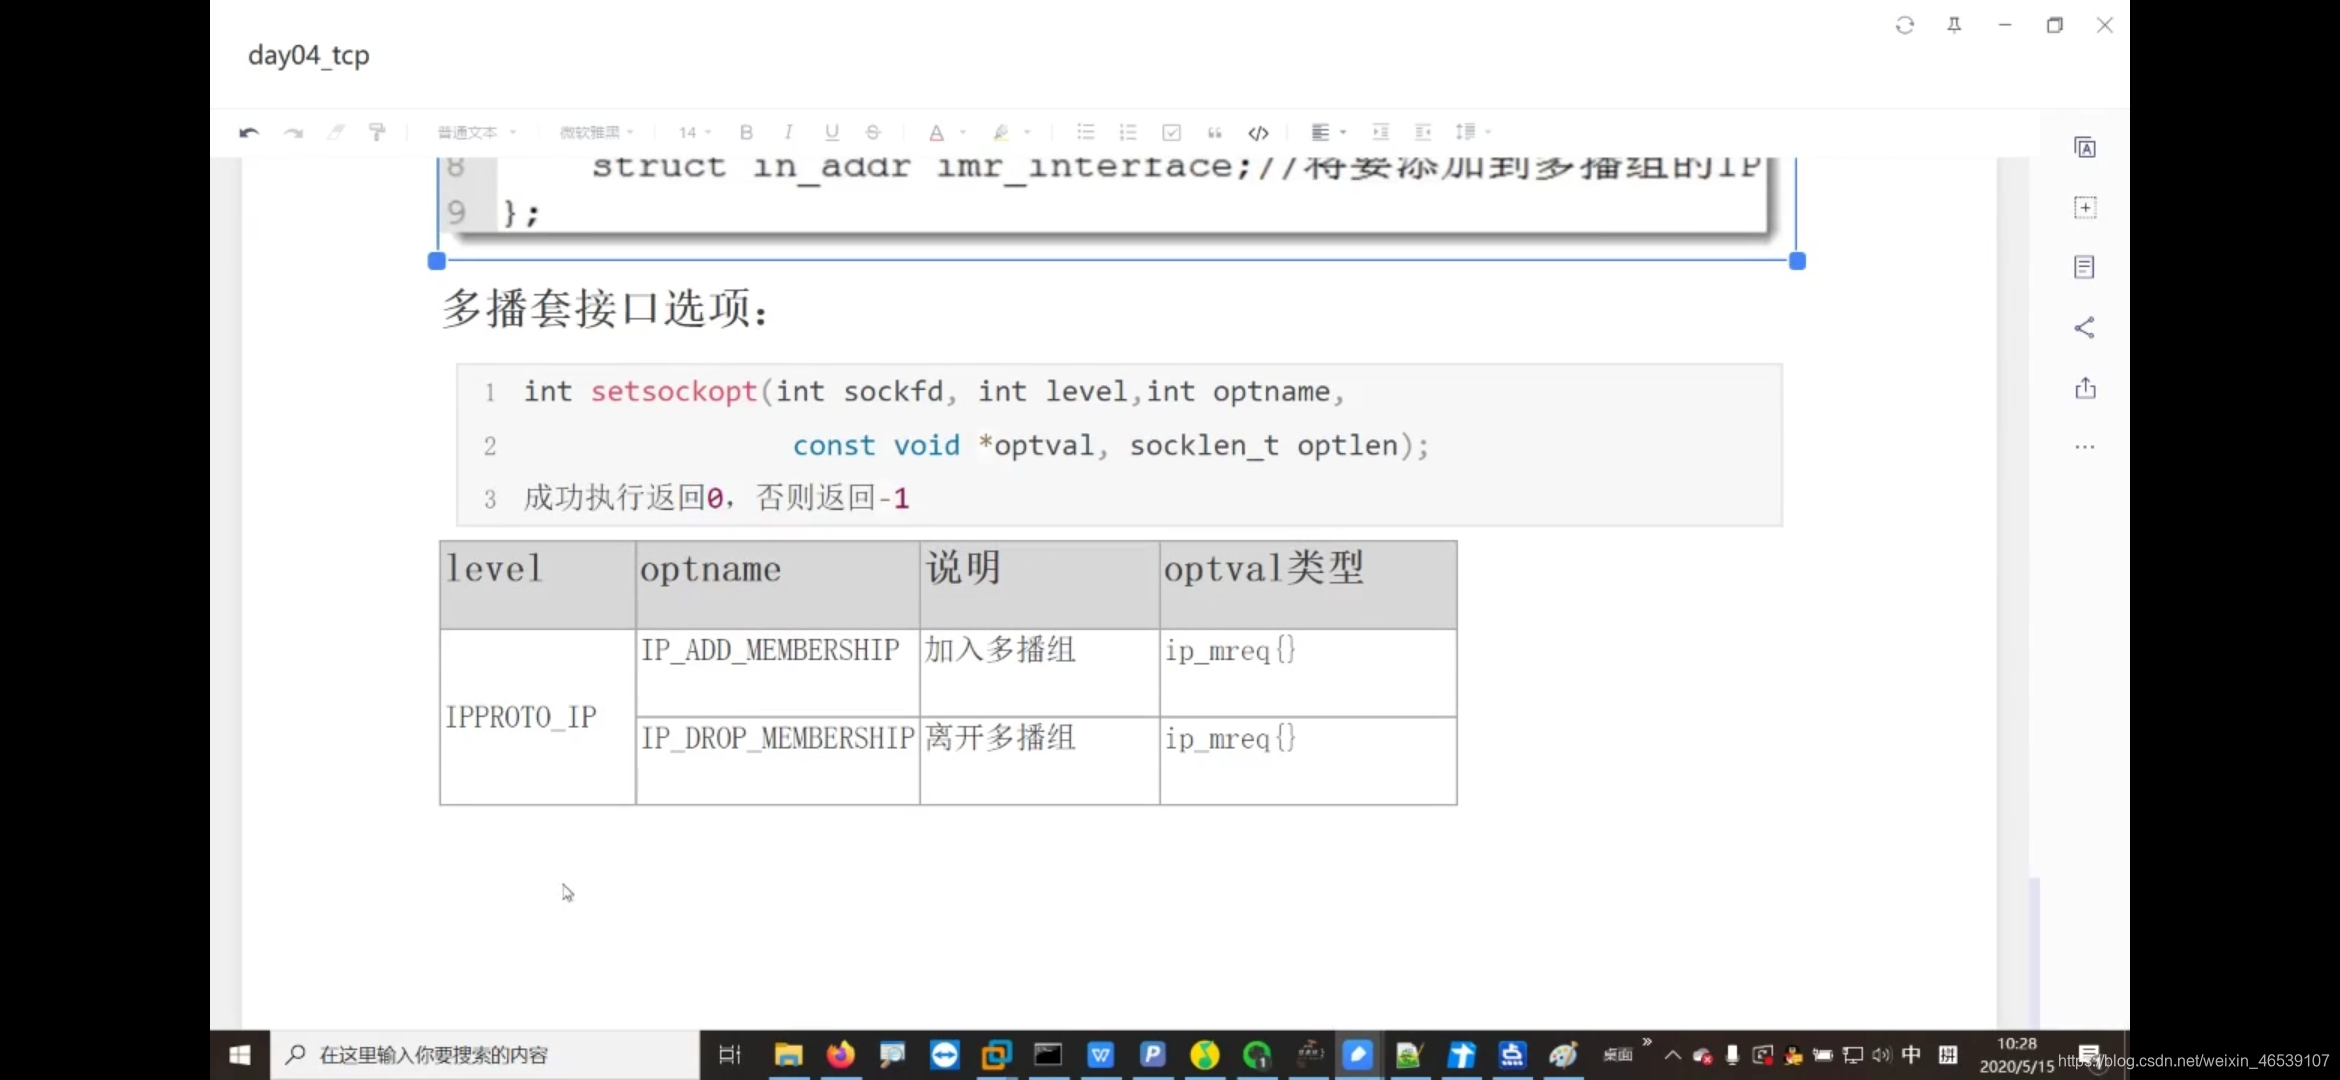
Task: Toggle bold formatting
Action: (746, 132)
